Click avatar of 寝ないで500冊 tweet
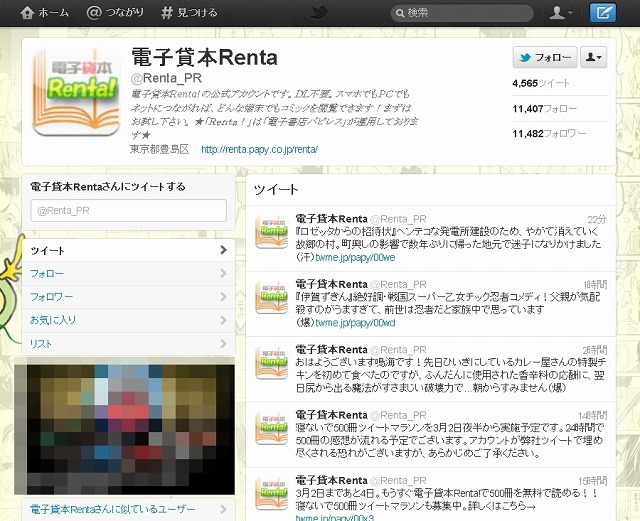This screenshot has height=521, width=640. pos(271,427)
